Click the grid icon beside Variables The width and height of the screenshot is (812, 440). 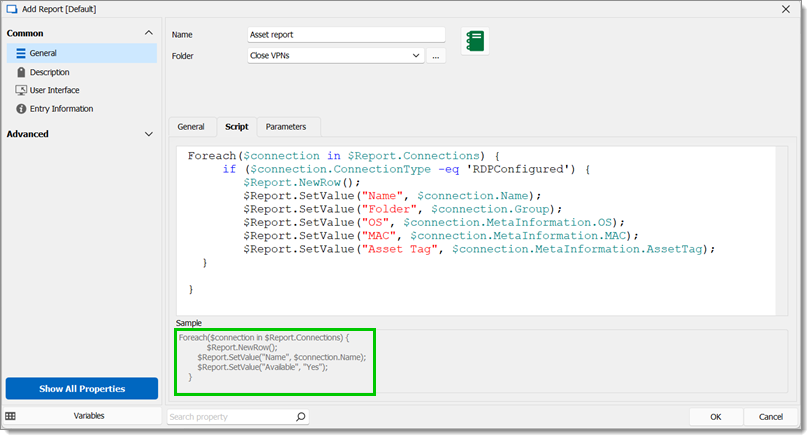10,416
